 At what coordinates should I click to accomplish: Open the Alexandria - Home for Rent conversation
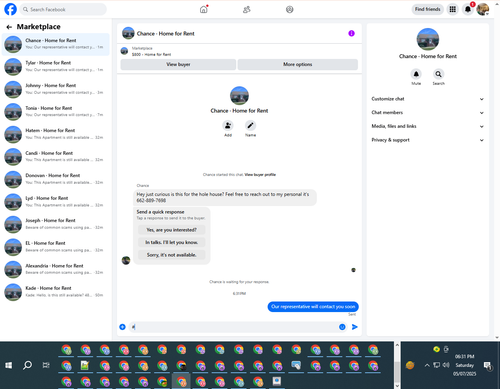click(56, 269)
